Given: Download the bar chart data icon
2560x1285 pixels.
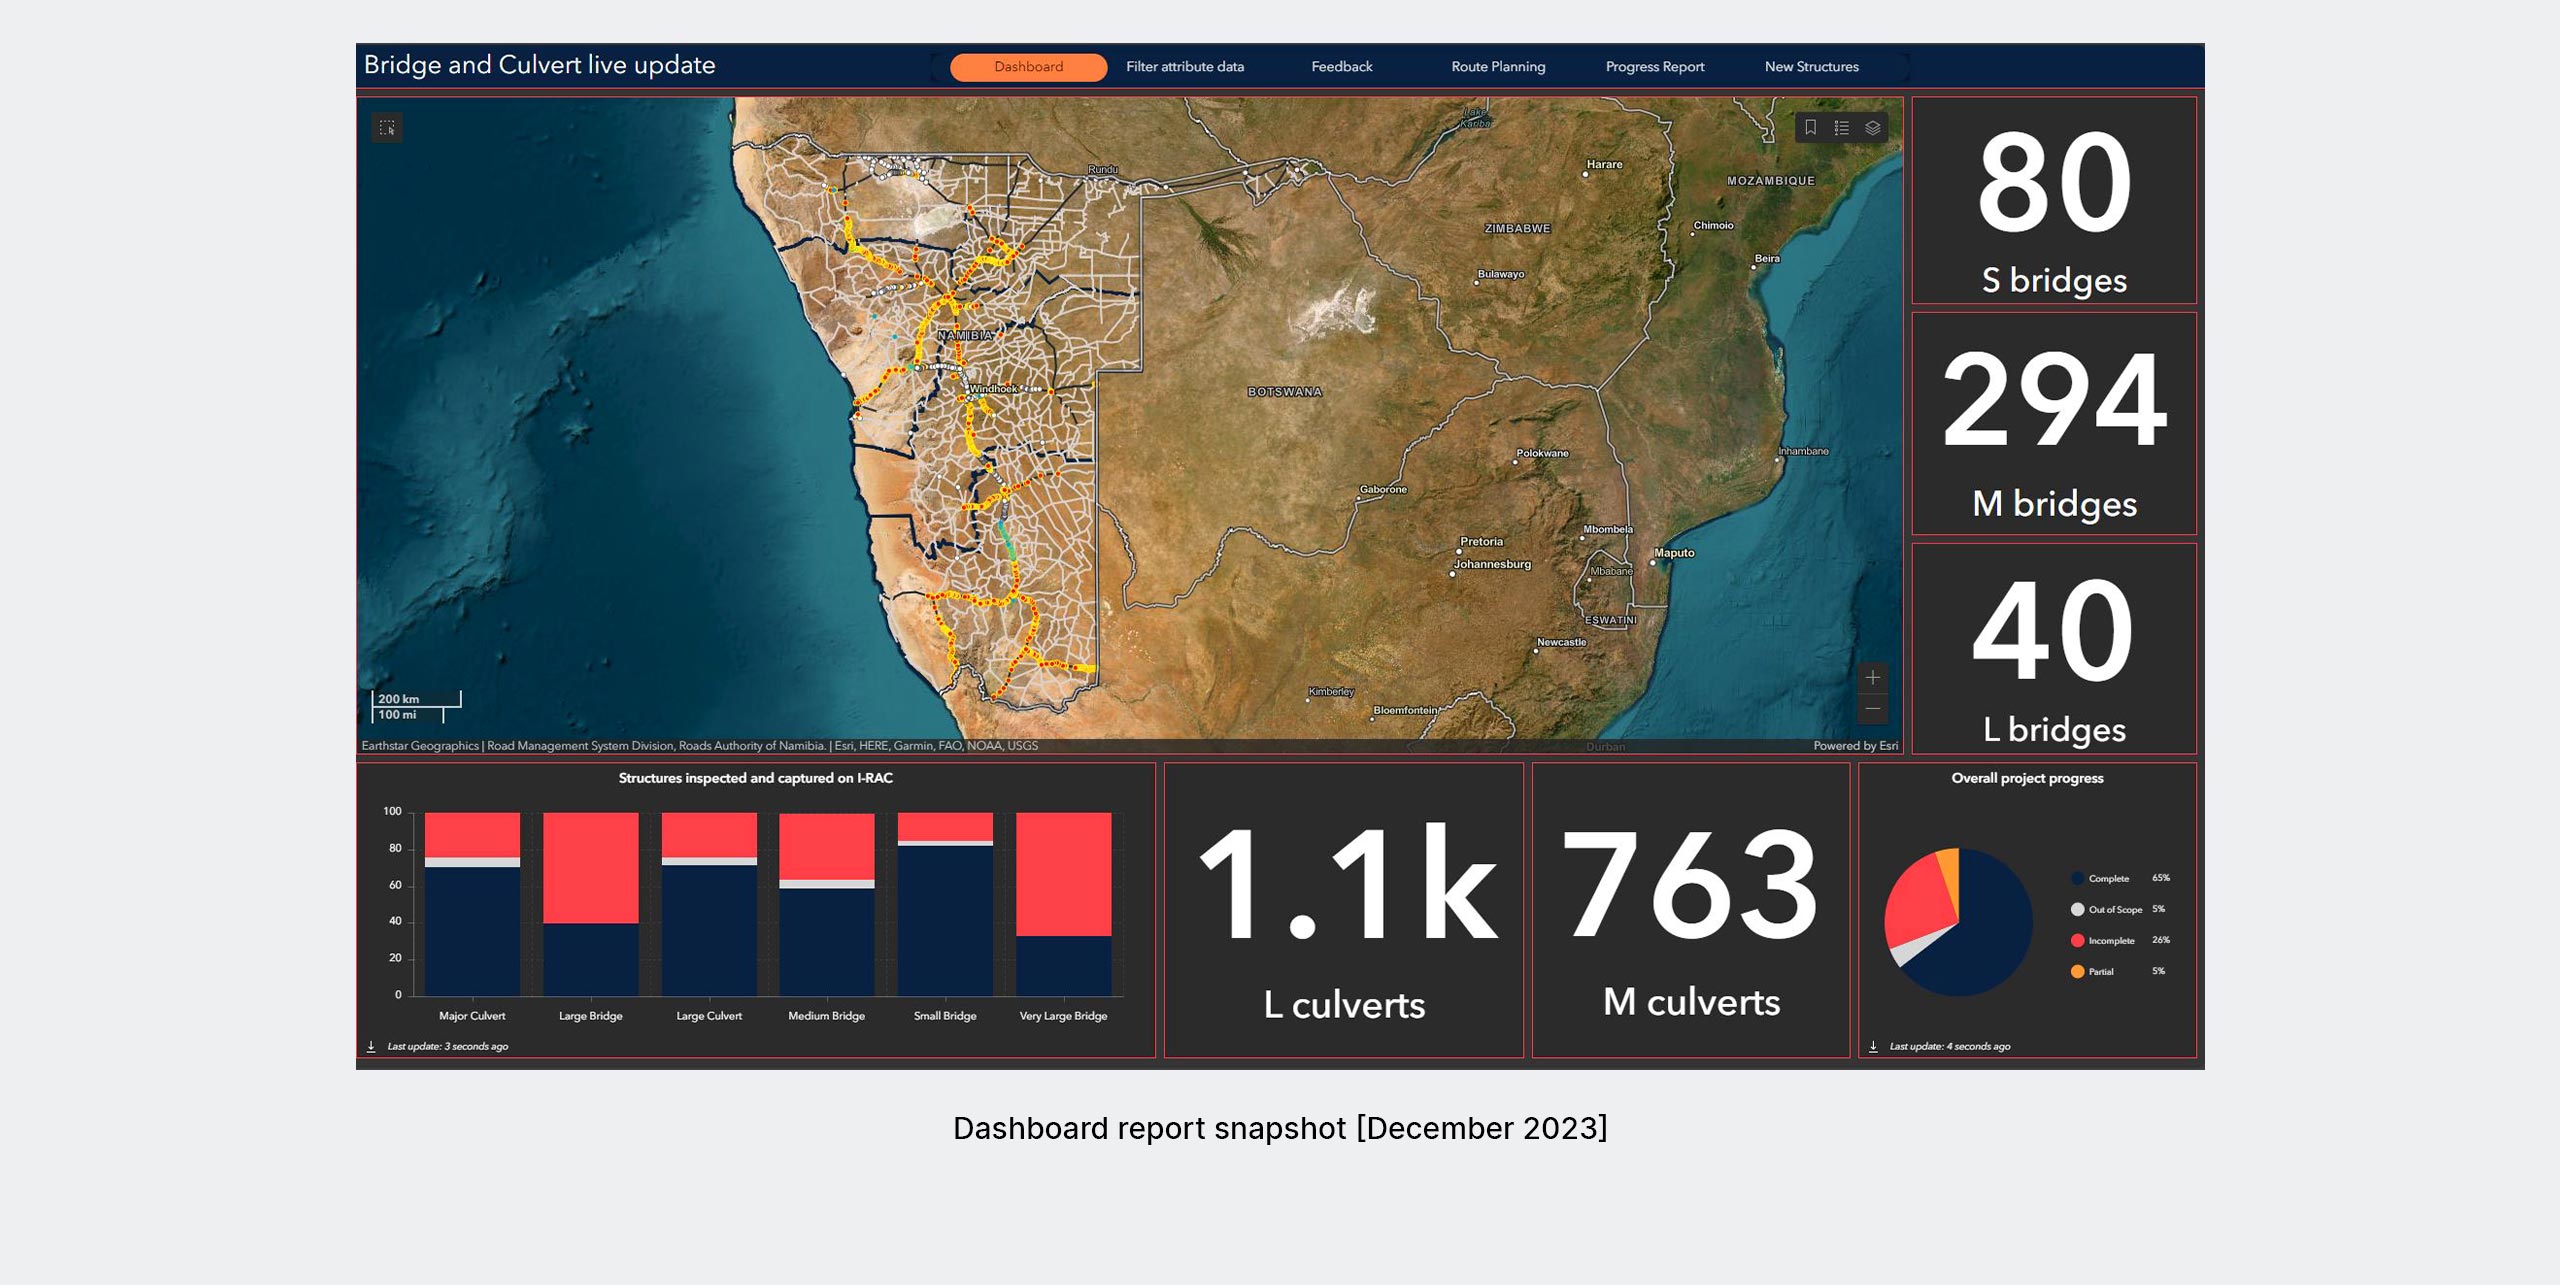Looking at the screenshot, I should pos(371,1046).
